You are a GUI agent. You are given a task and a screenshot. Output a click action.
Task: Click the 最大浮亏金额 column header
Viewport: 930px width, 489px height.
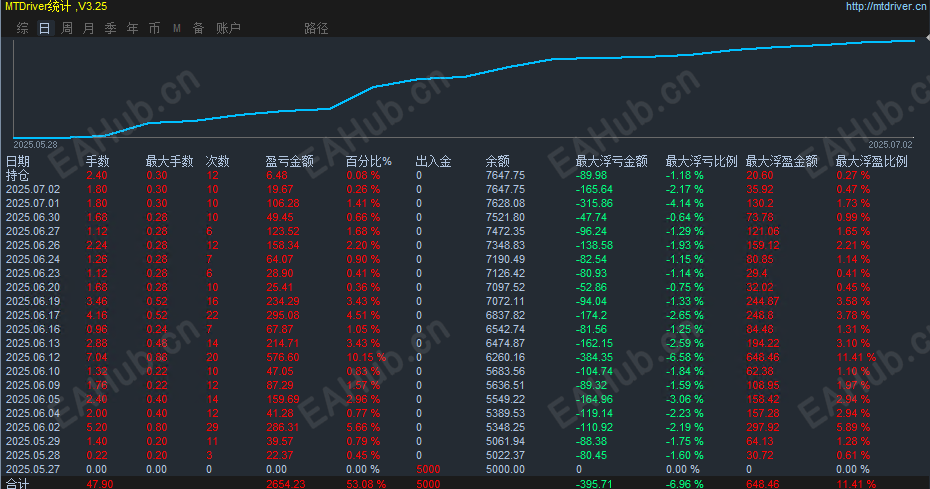tap(611, 161)
